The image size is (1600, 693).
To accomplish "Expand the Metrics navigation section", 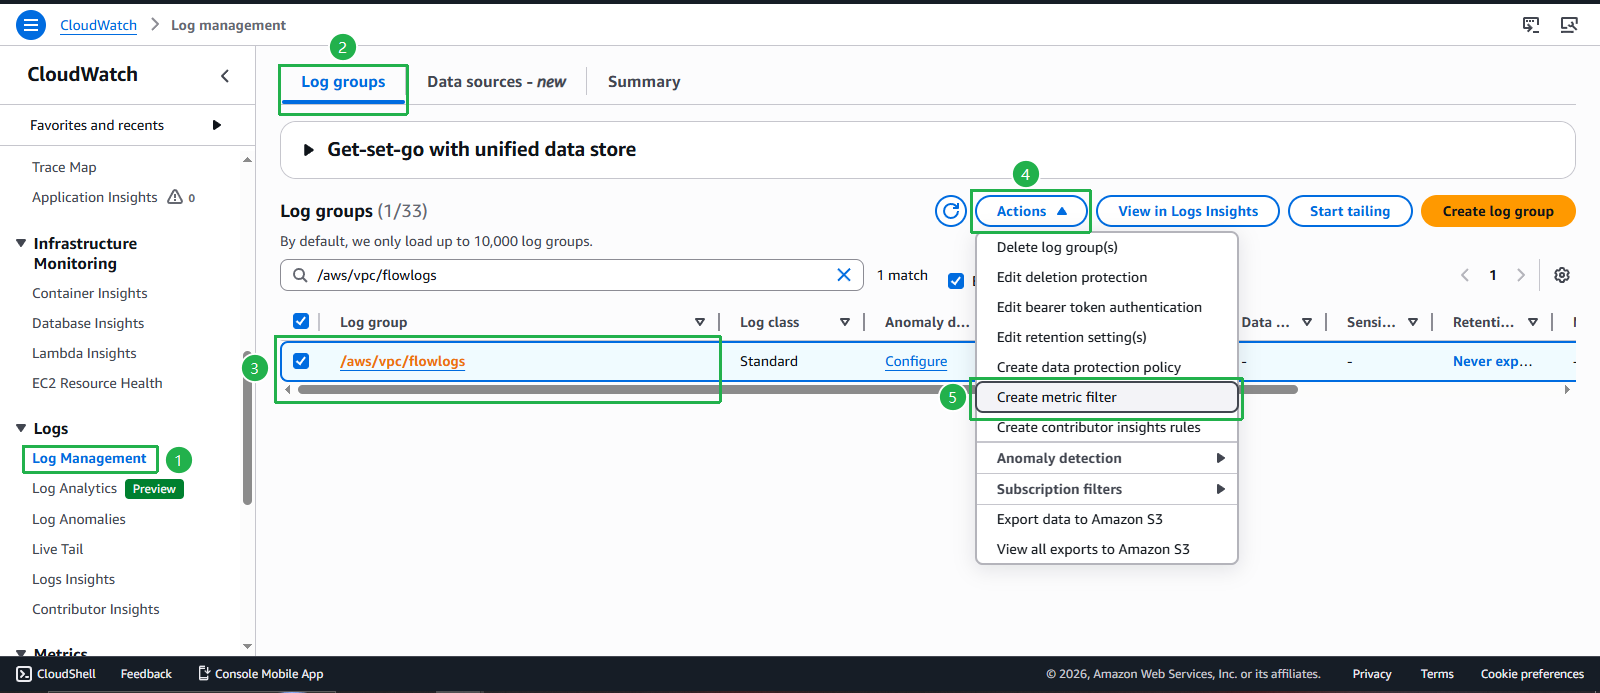I will pyautogui.click(x=21, y=653).
